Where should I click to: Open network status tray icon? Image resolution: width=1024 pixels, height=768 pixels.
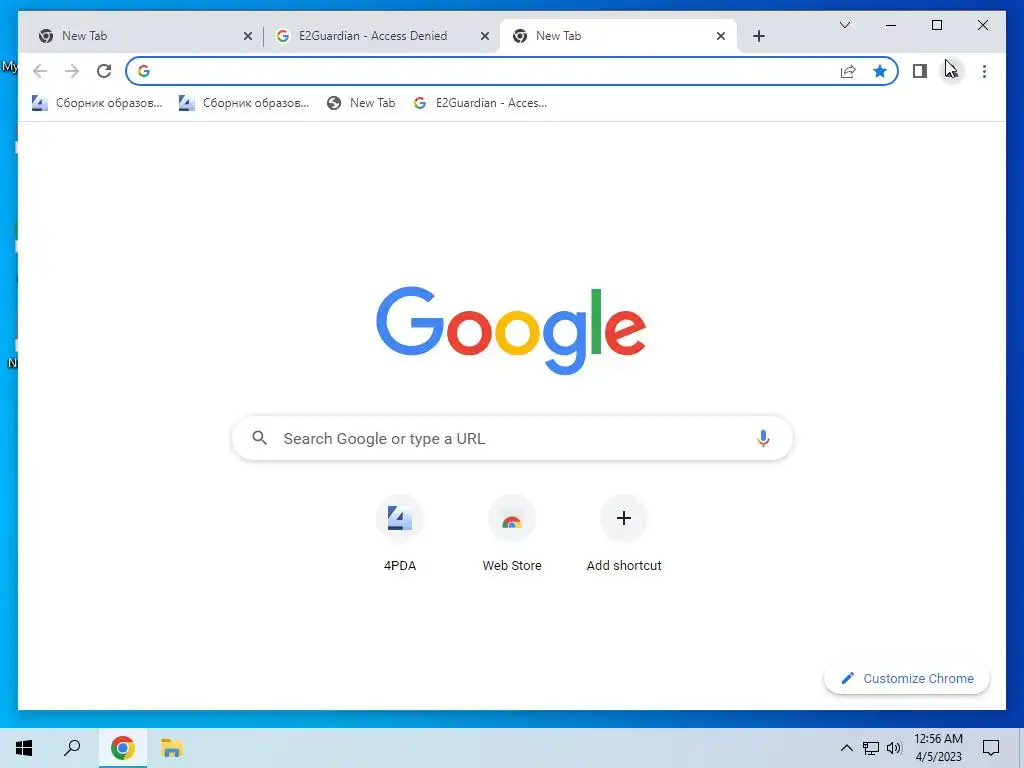[x=871, y=748]
